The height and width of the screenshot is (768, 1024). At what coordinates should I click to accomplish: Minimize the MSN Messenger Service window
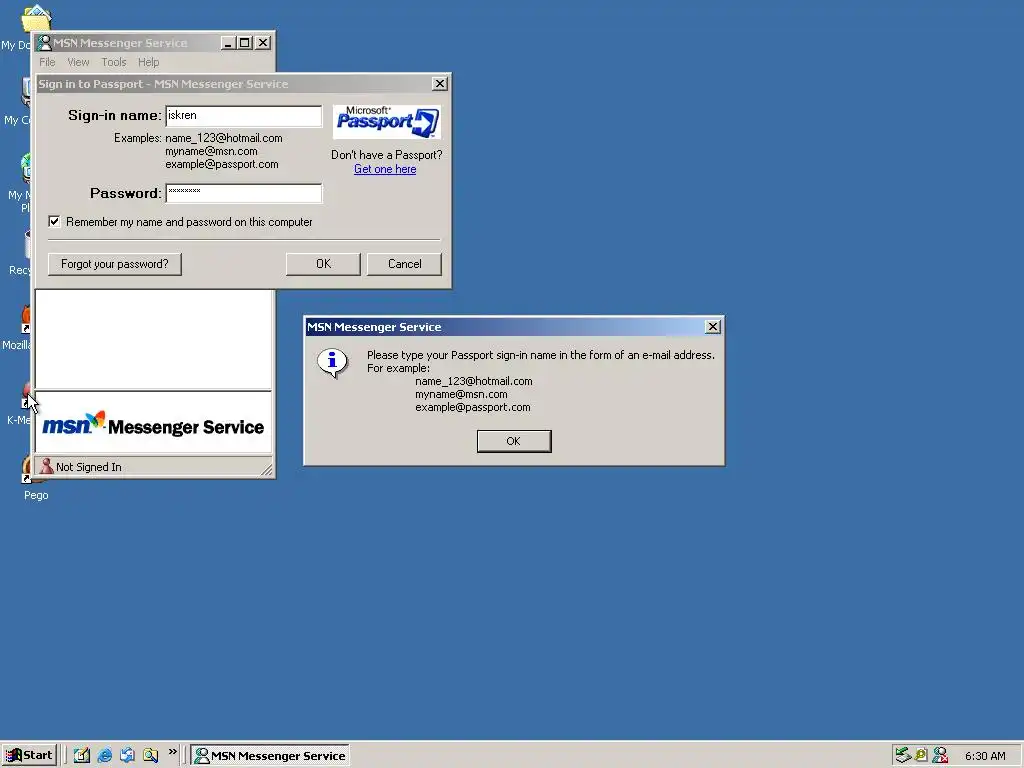click(228, 43)
